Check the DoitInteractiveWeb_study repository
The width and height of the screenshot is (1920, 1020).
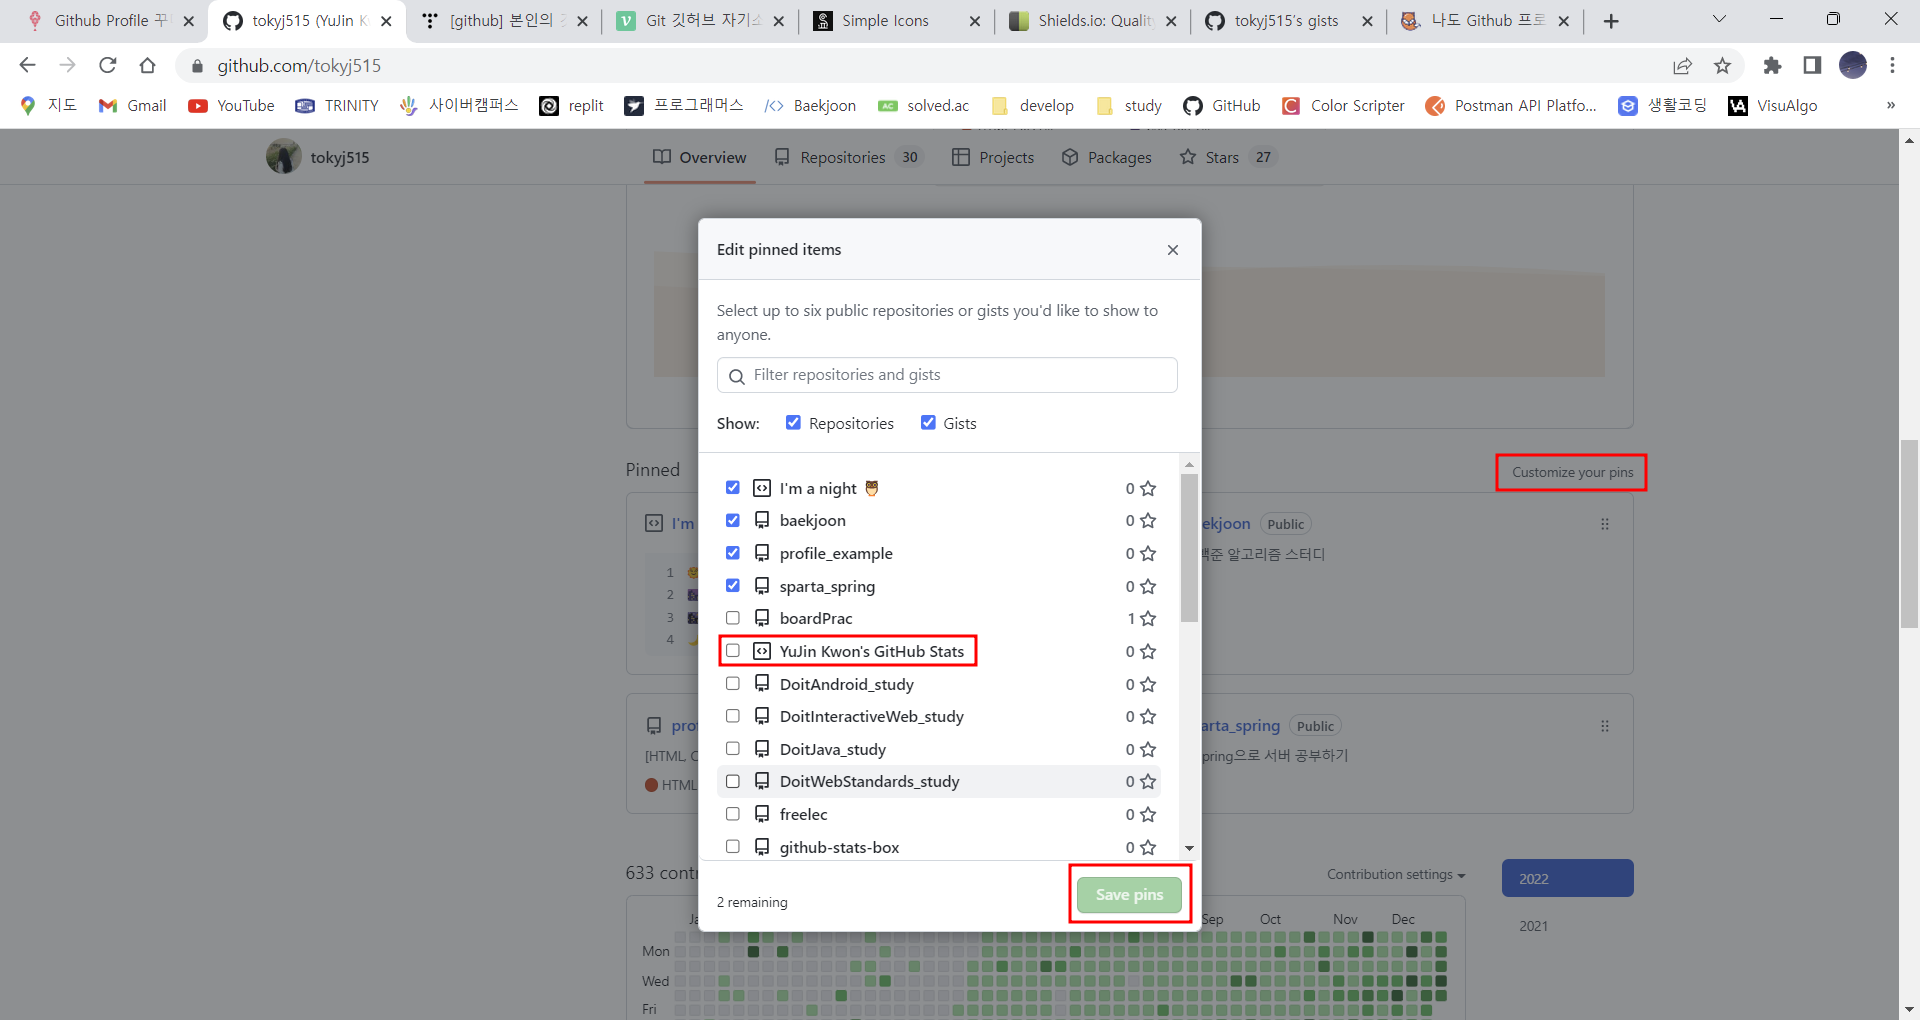tap(733, 716)
